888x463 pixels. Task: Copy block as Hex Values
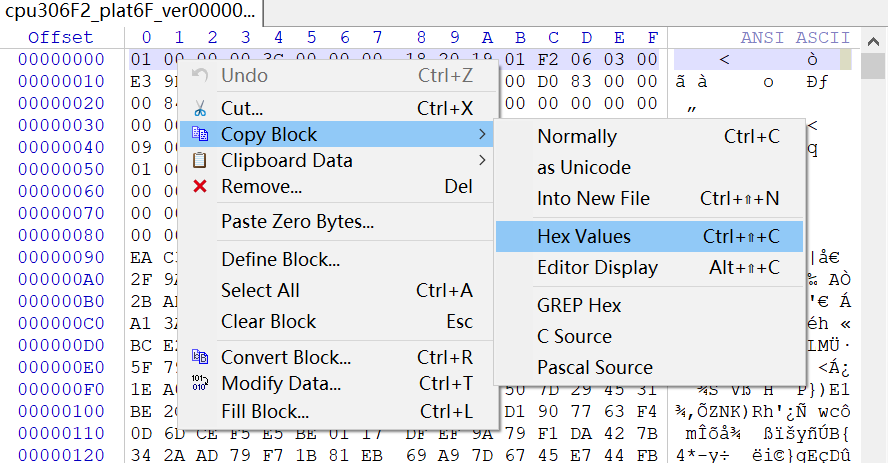point(650,237)
